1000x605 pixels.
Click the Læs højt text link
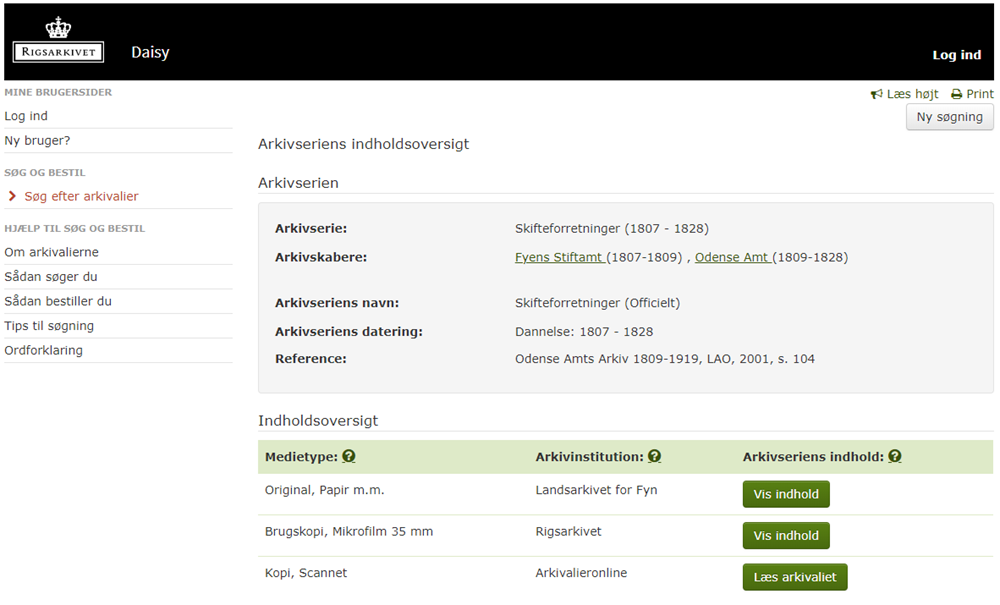tap(913, 94)
